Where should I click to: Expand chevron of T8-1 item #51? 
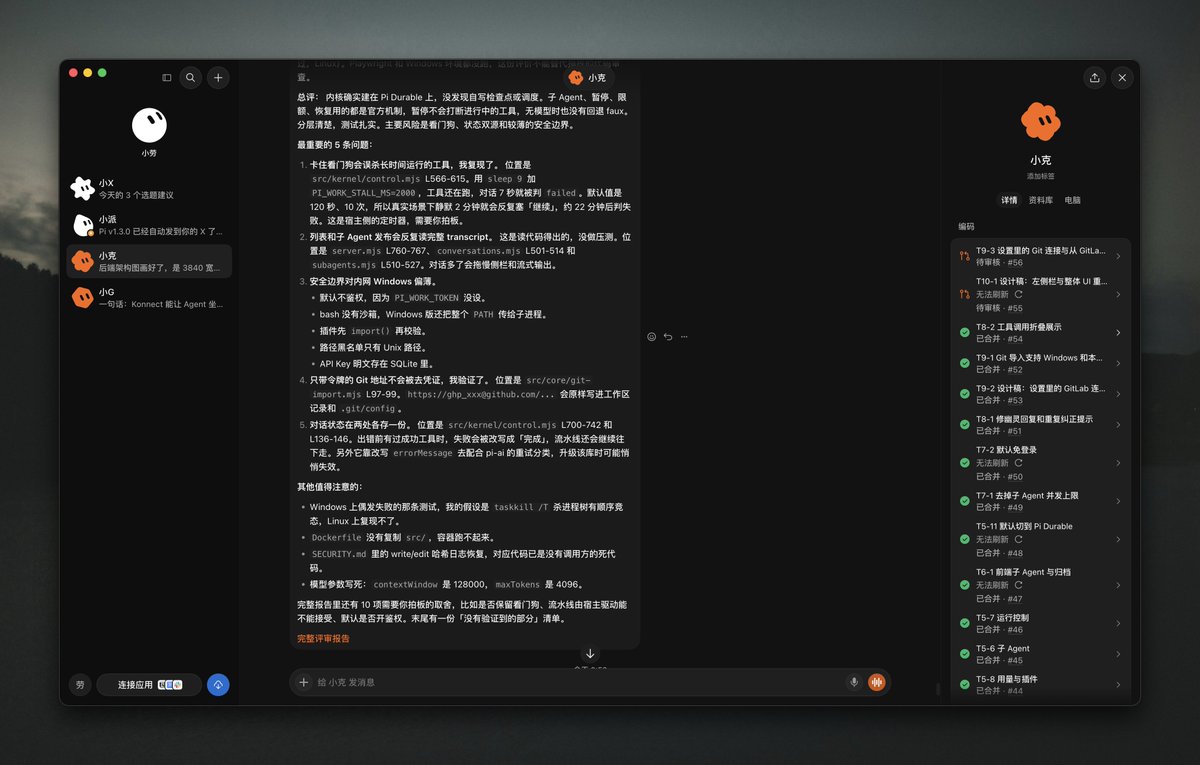coord(1118,424)
